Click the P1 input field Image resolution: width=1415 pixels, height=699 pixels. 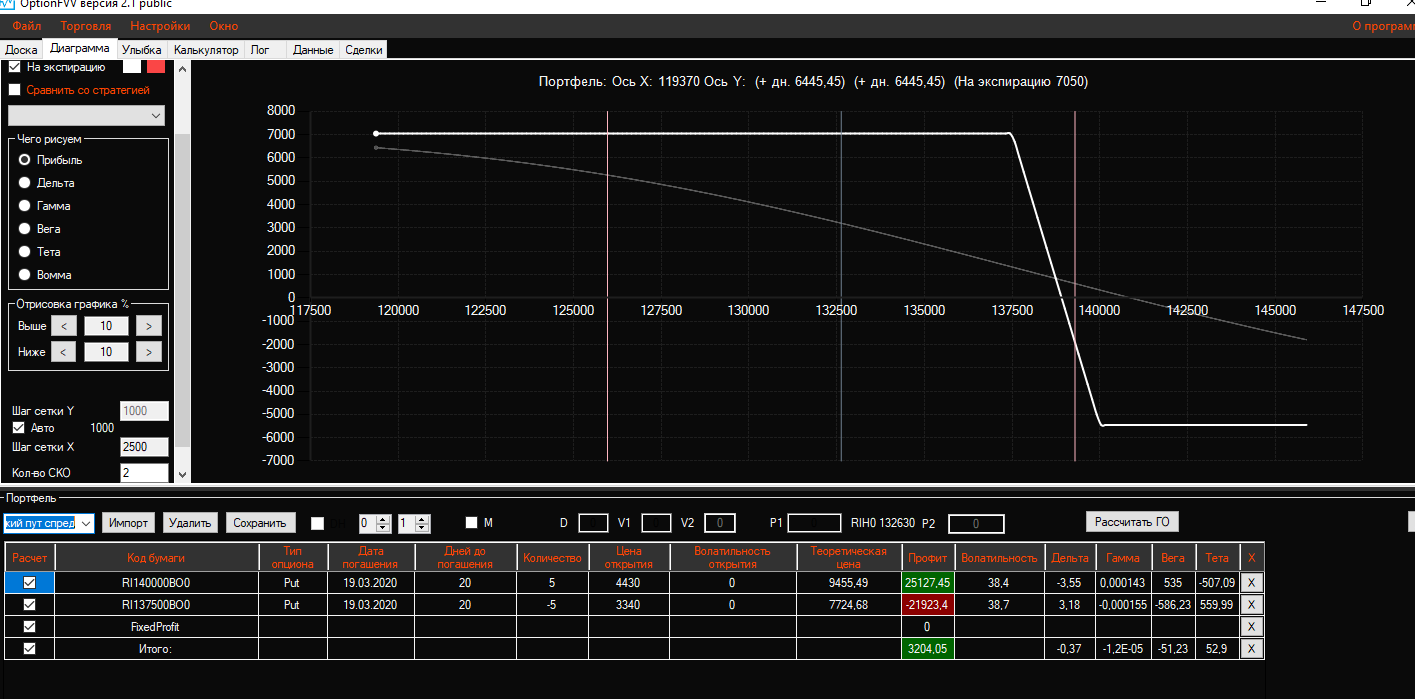pos(815,523)
